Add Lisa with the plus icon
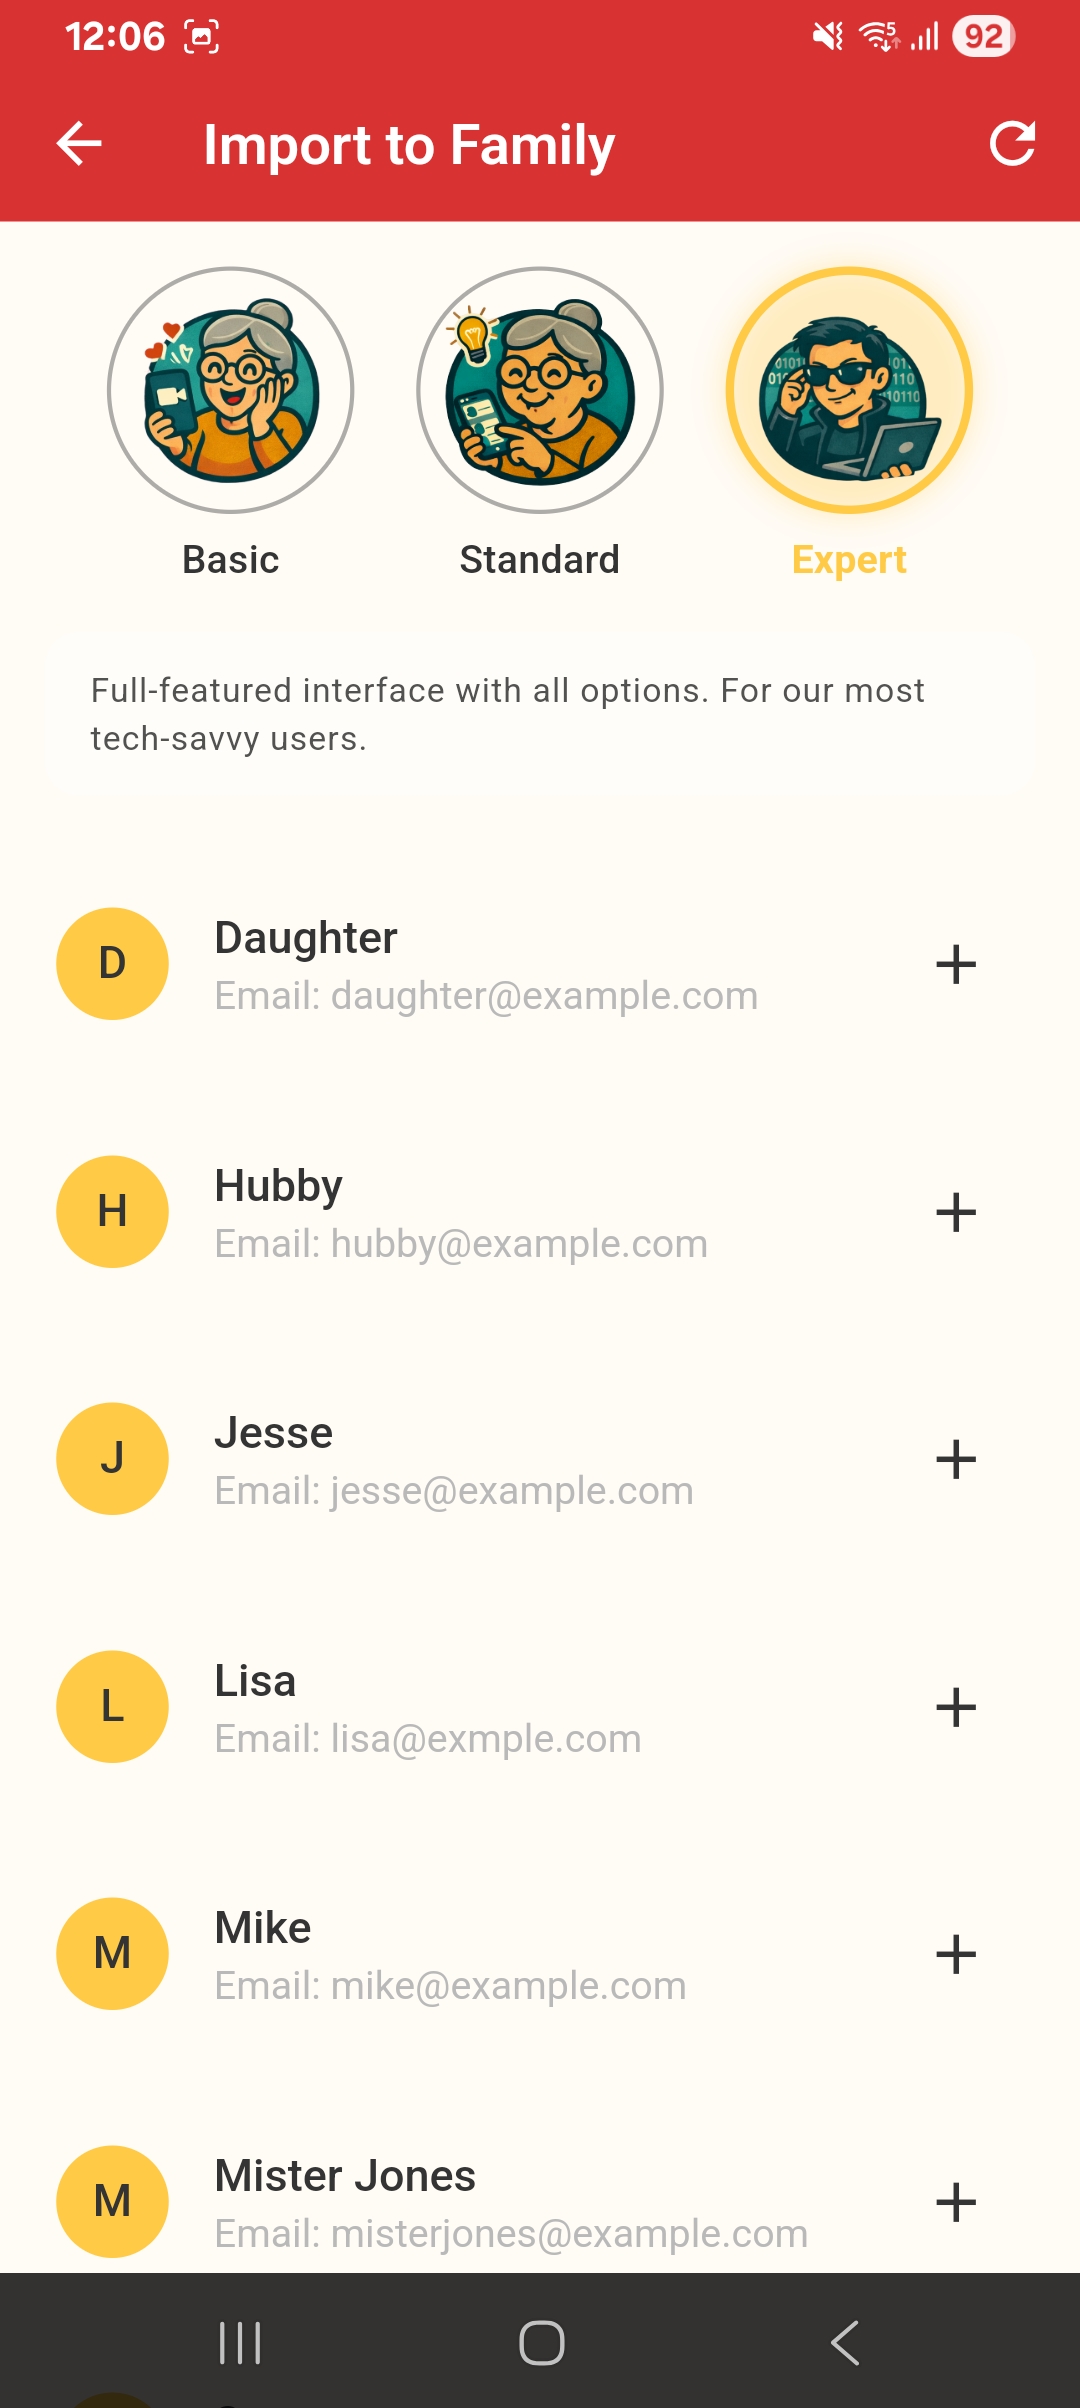Image resolution: width=1080 pixels, height=2408 pixels. 956,1707
